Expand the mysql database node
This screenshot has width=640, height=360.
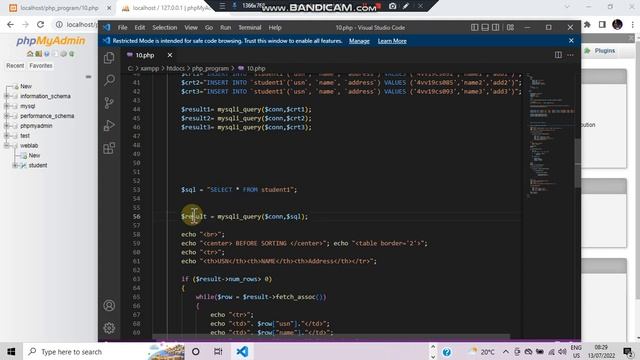7,106
